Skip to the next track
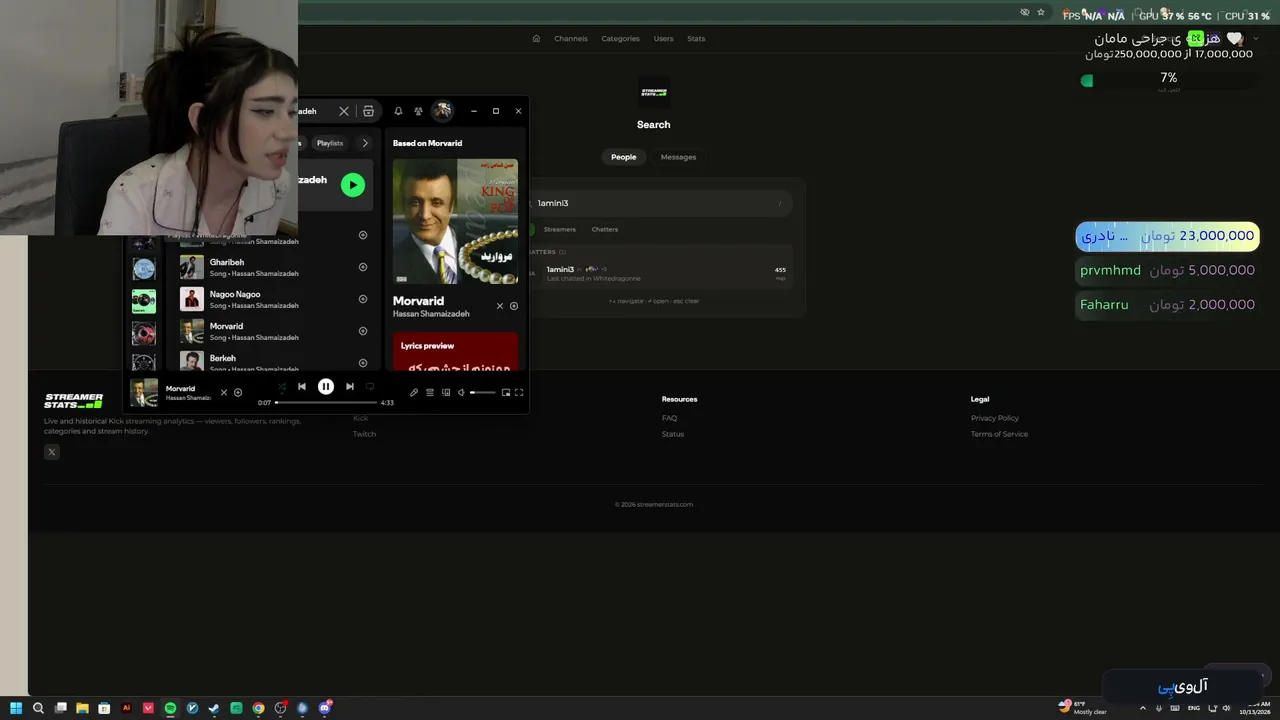 tap(350, 386)
